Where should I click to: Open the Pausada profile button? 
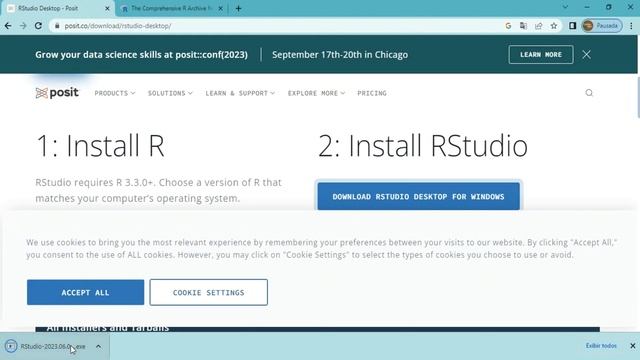pyautogui.click(x=602, y=26)
